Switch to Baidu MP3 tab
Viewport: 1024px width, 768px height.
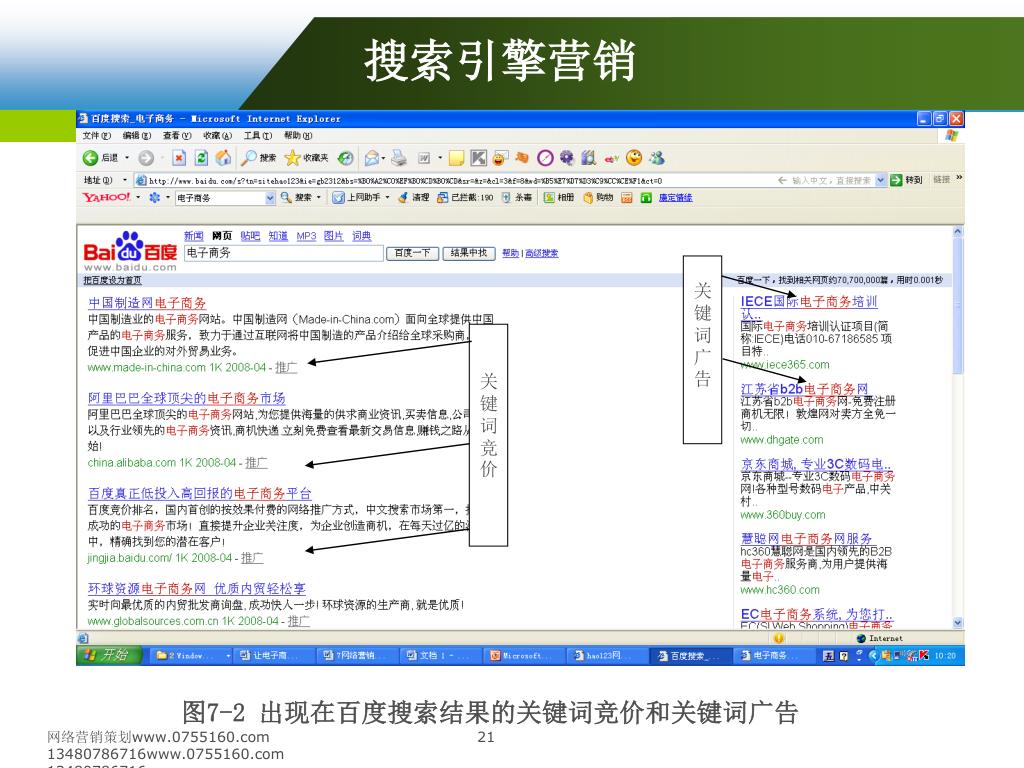(x=306, y=236)
